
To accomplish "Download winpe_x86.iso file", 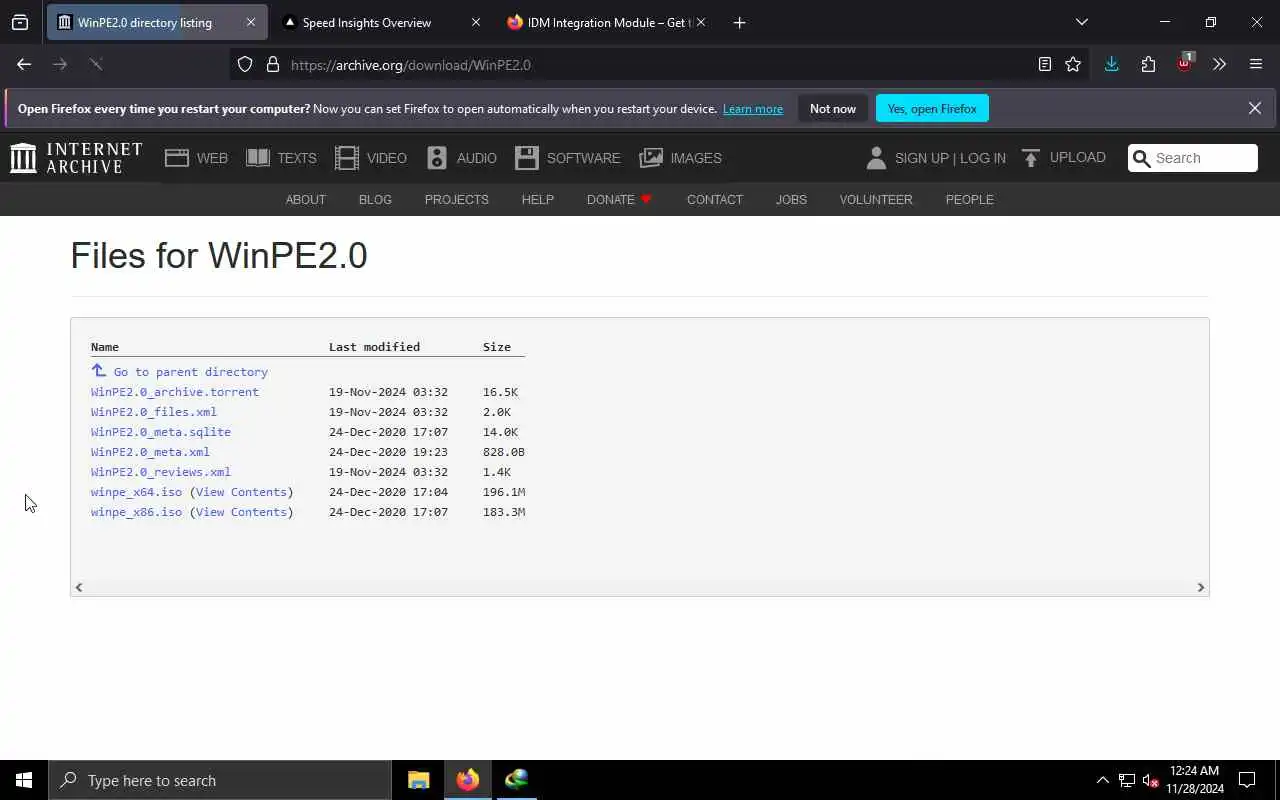I will pyautogui.click(x=136, y=512).
